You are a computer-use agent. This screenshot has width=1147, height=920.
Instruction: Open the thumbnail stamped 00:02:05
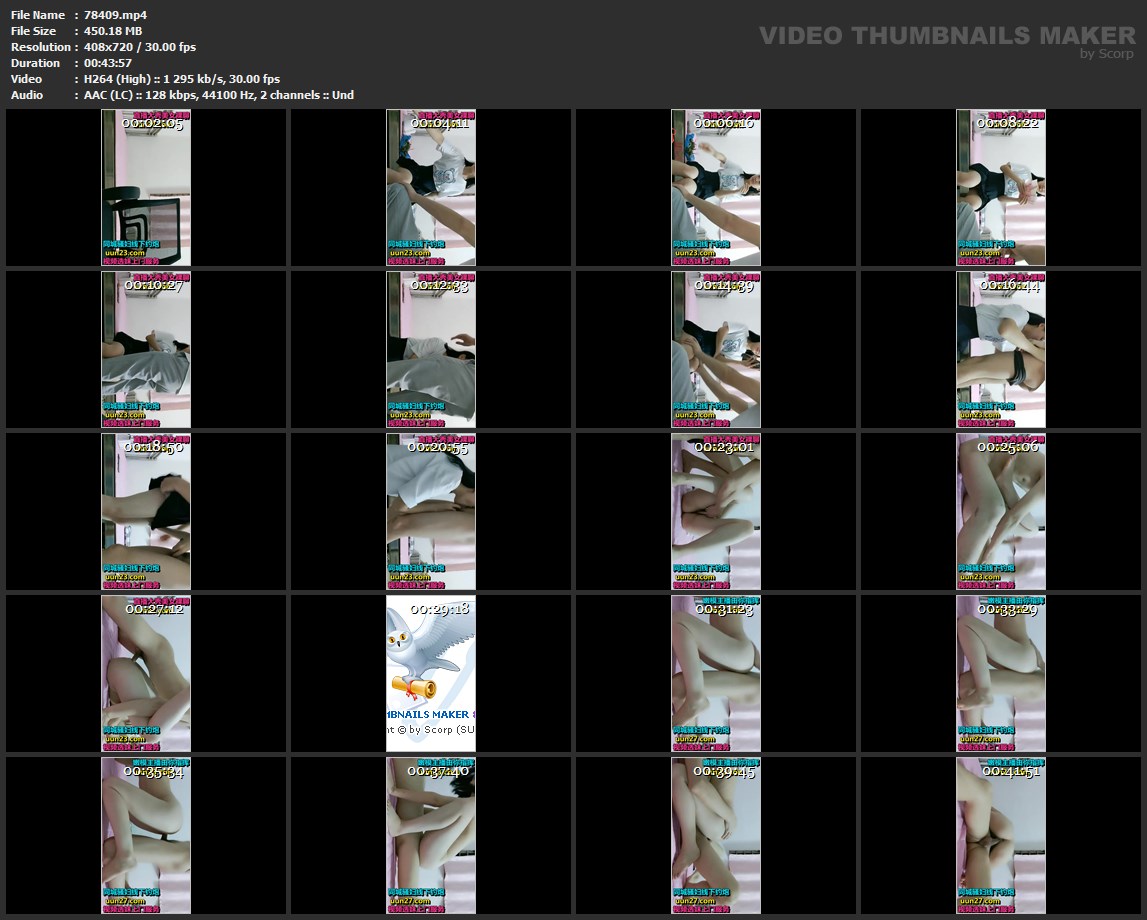(146, 187)
